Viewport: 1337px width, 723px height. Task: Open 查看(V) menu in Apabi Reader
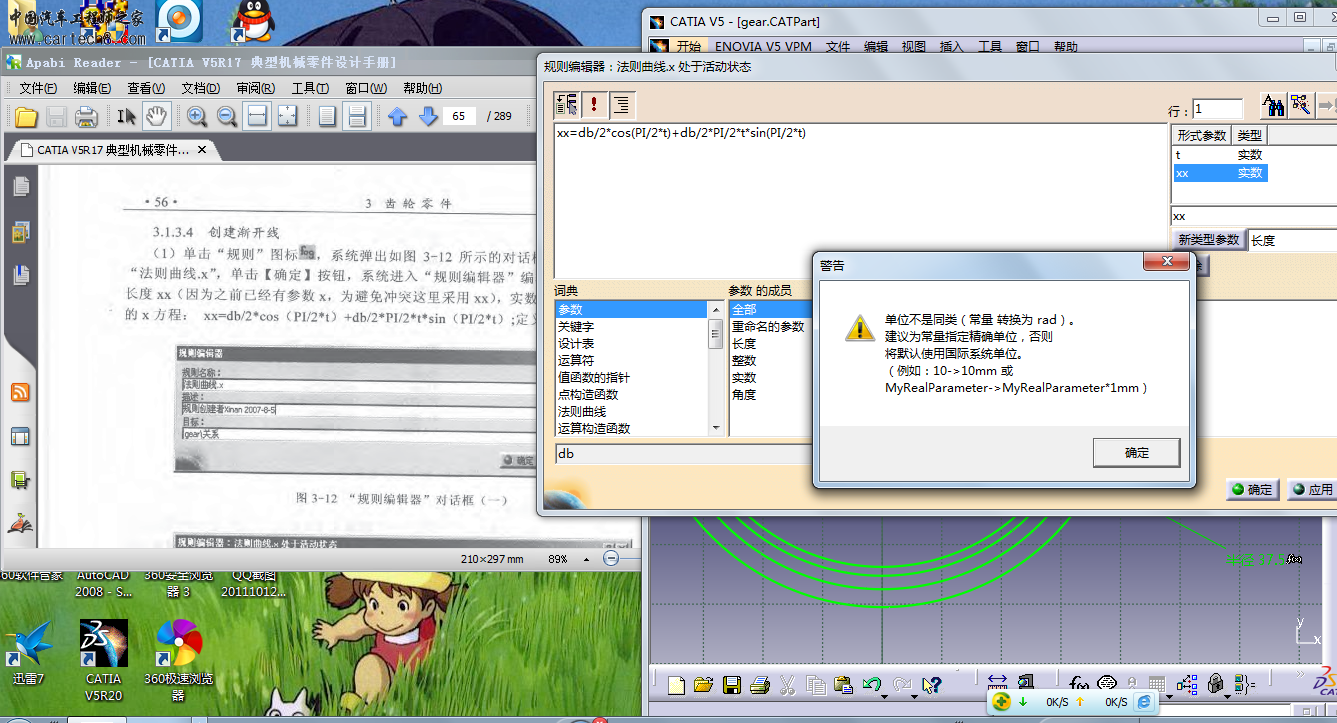click(146, 88)
